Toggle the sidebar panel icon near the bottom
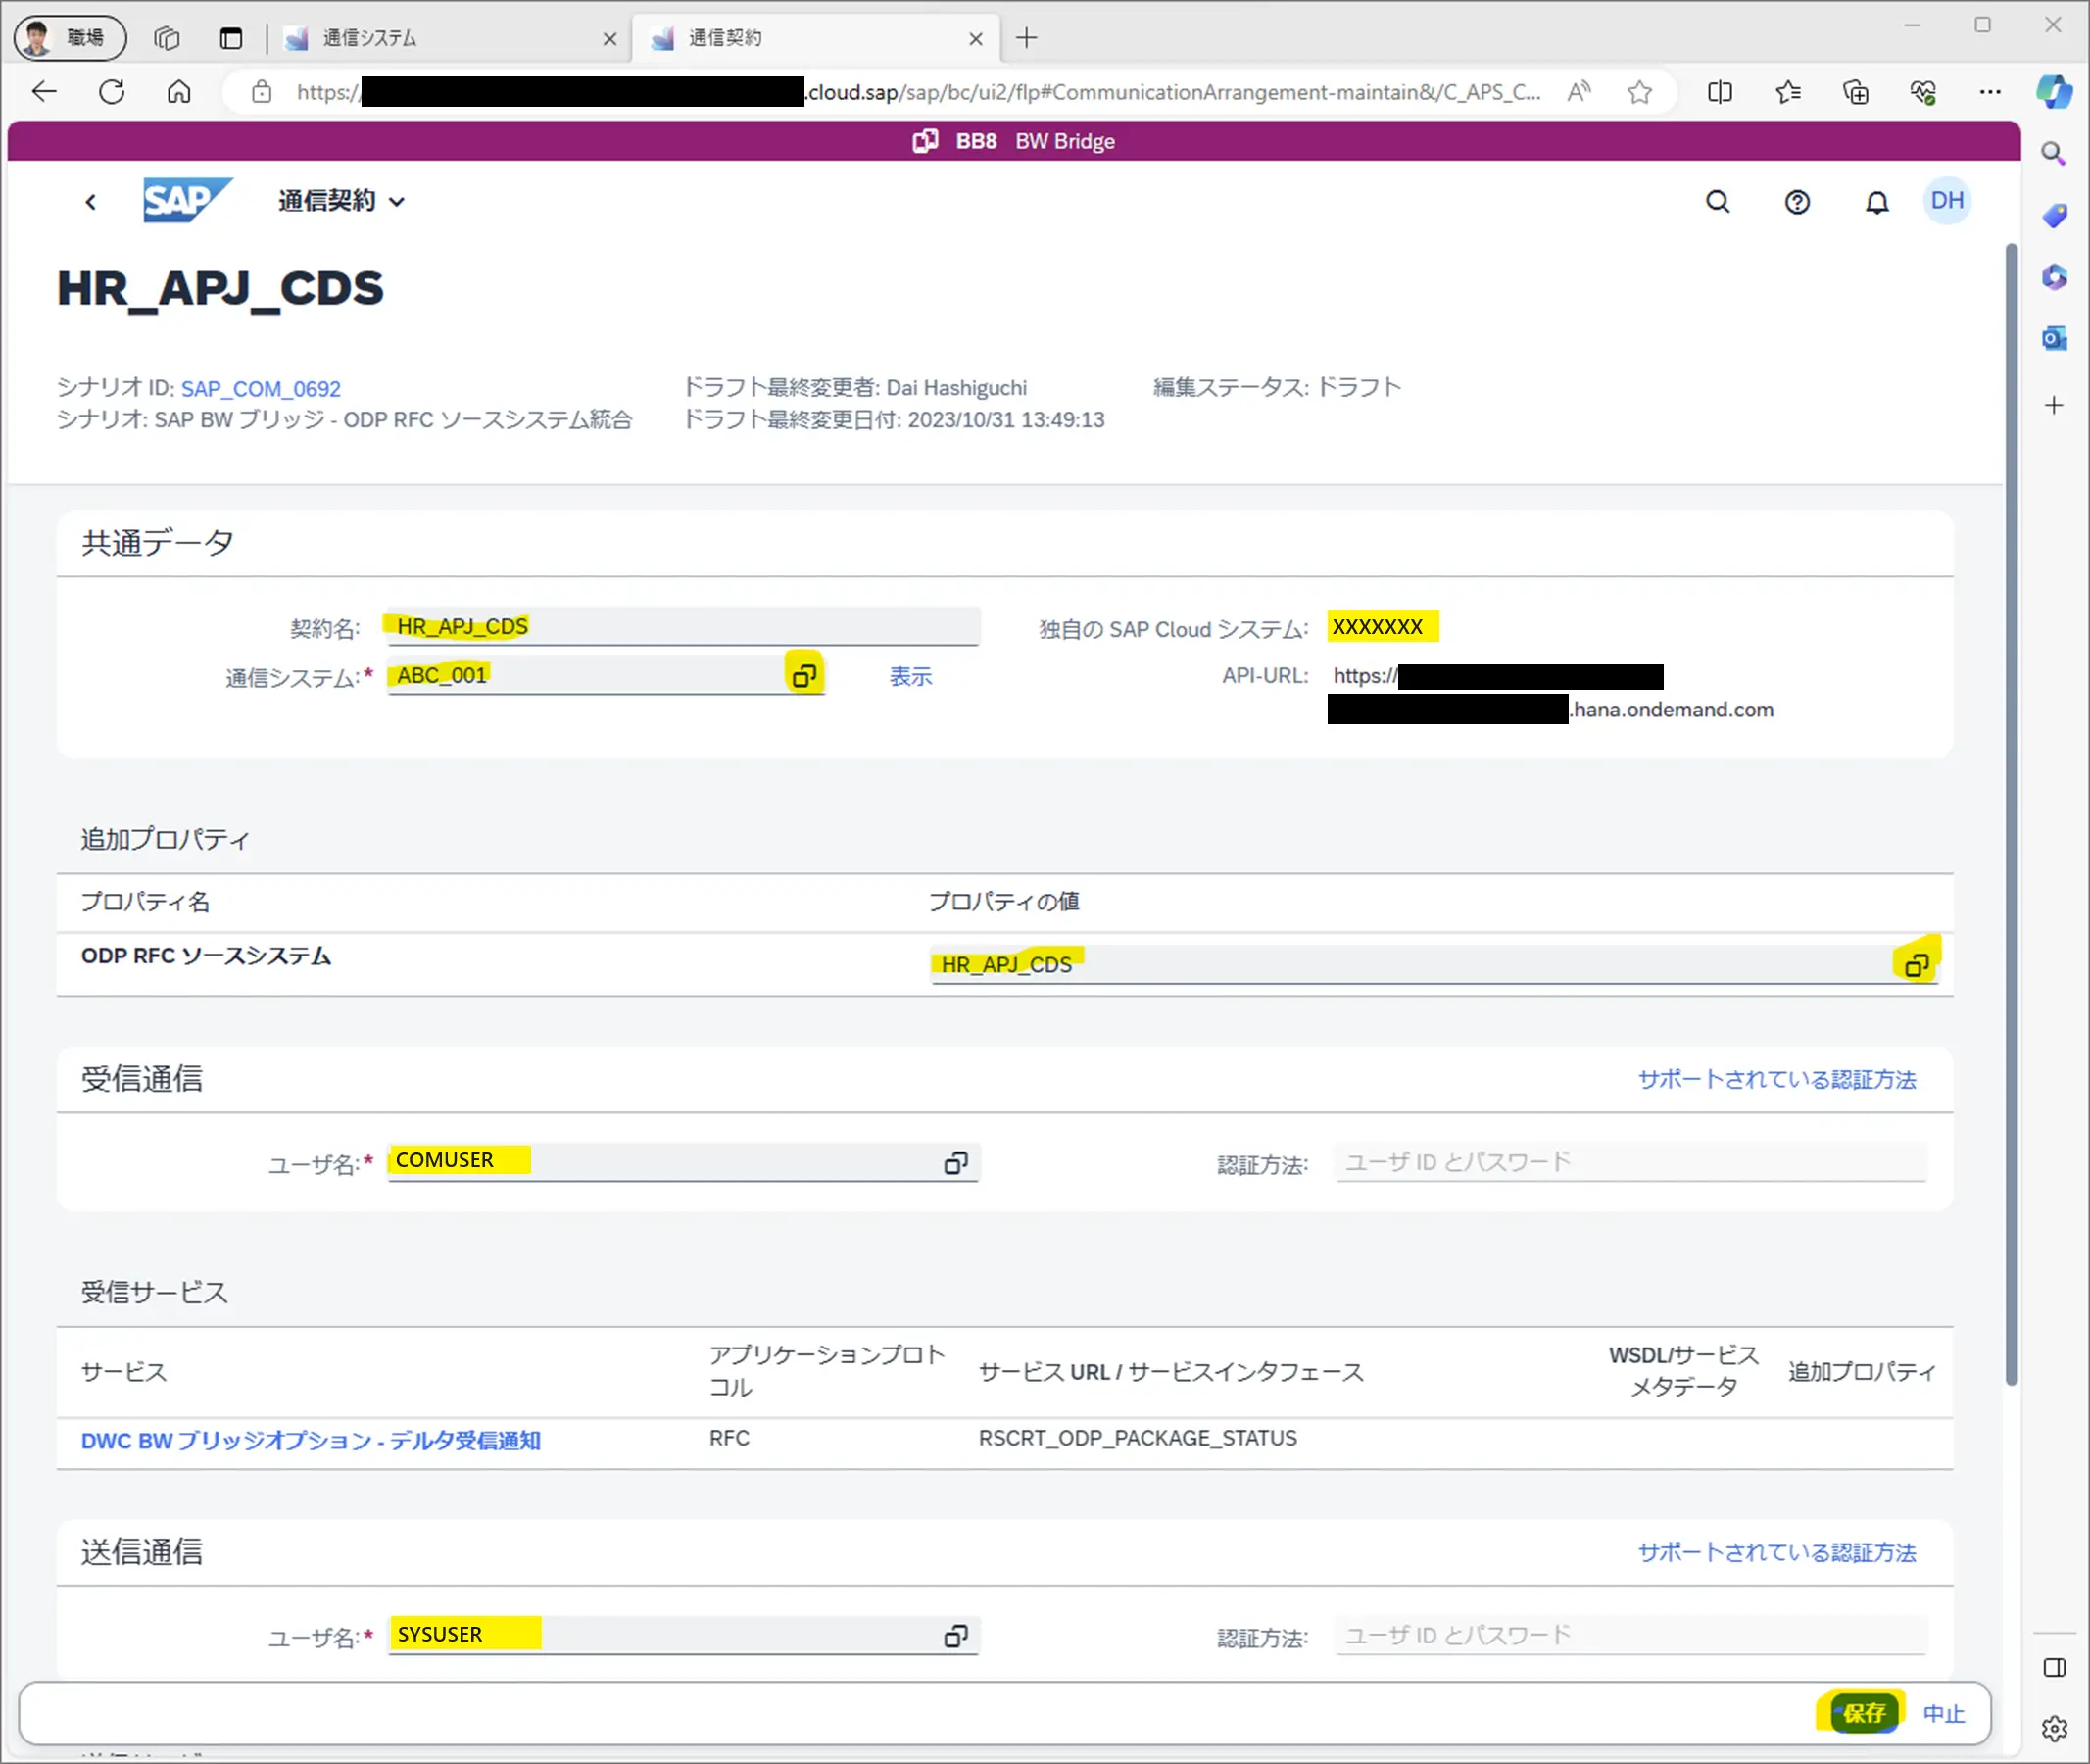 click(x=2054, y=1667)
